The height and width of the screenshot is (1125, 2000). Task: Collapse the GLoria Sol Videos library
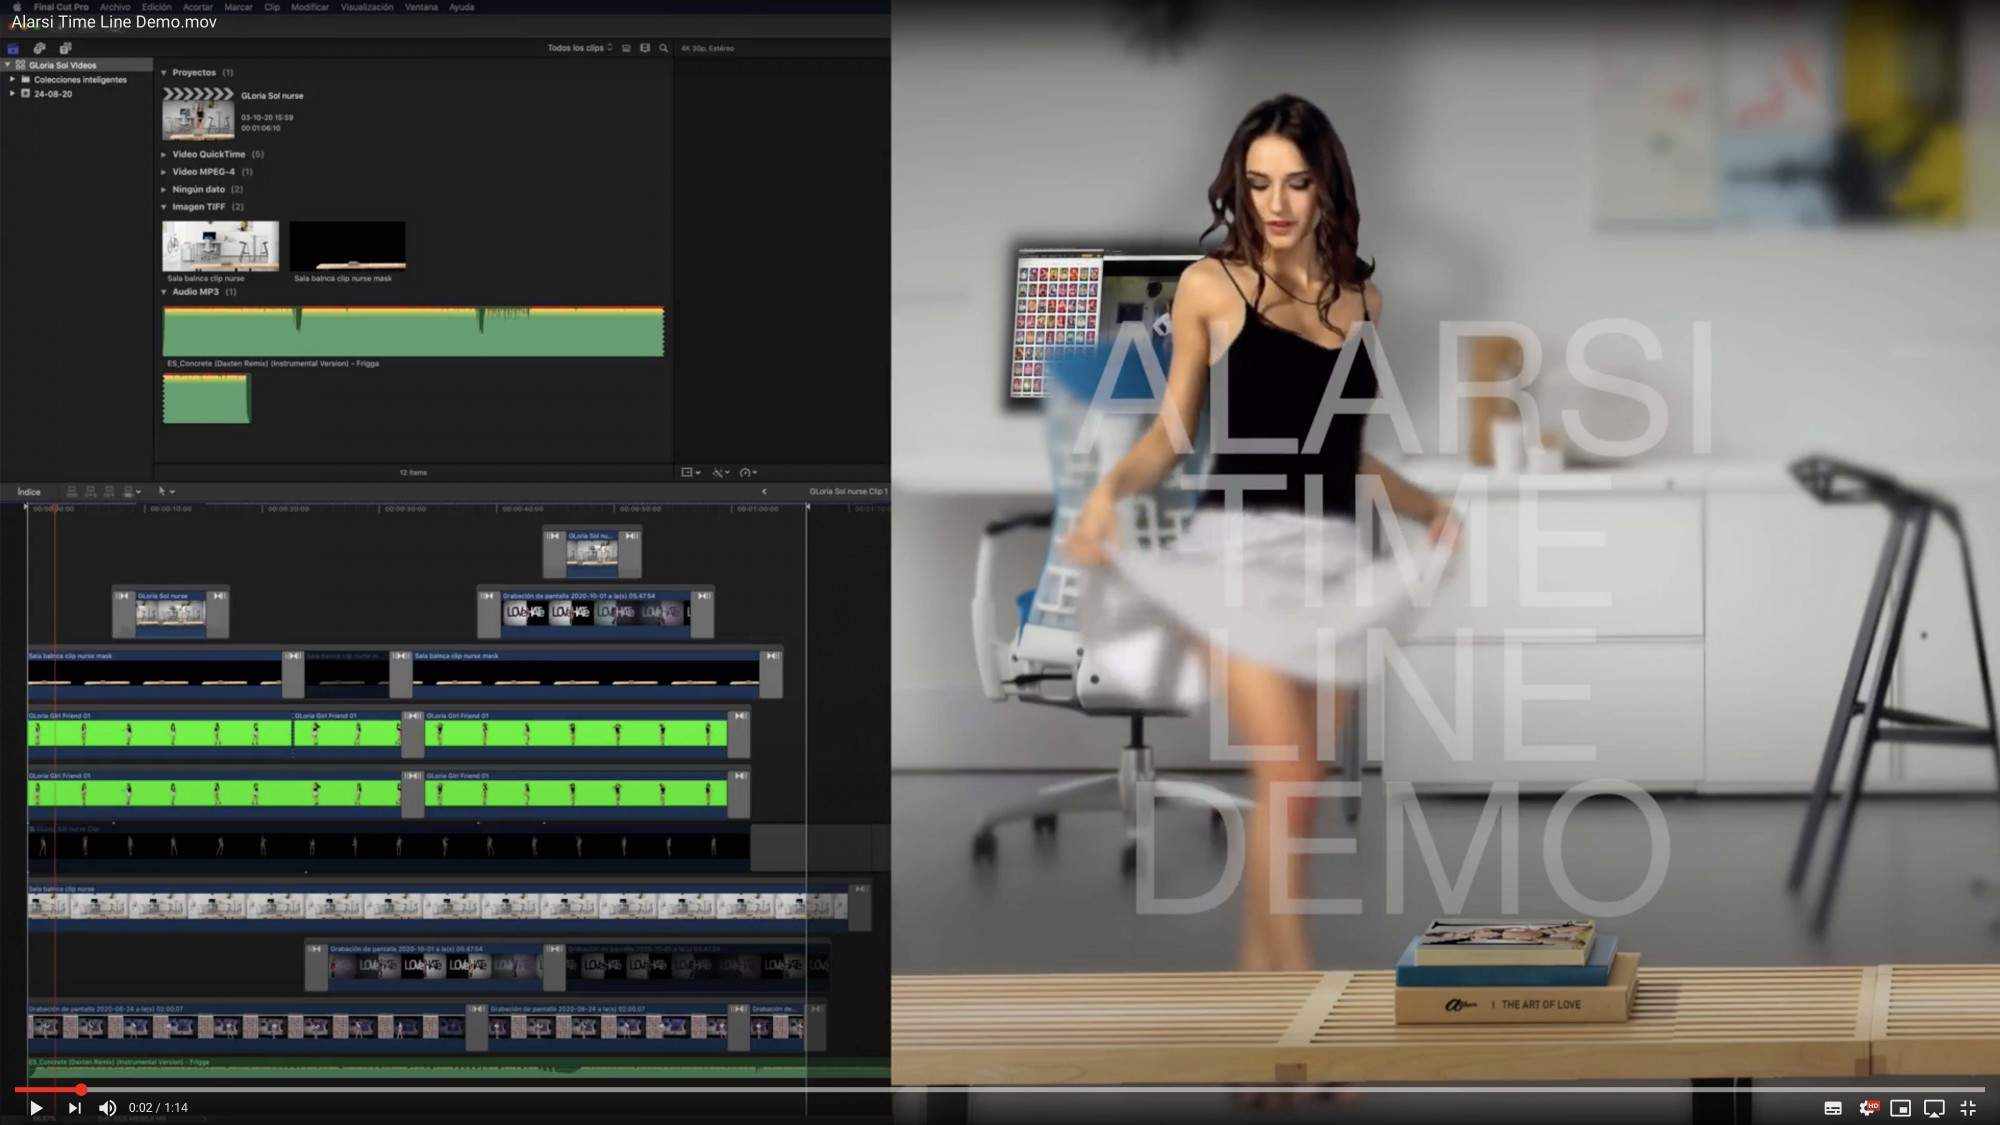click(x=8, y=65)
